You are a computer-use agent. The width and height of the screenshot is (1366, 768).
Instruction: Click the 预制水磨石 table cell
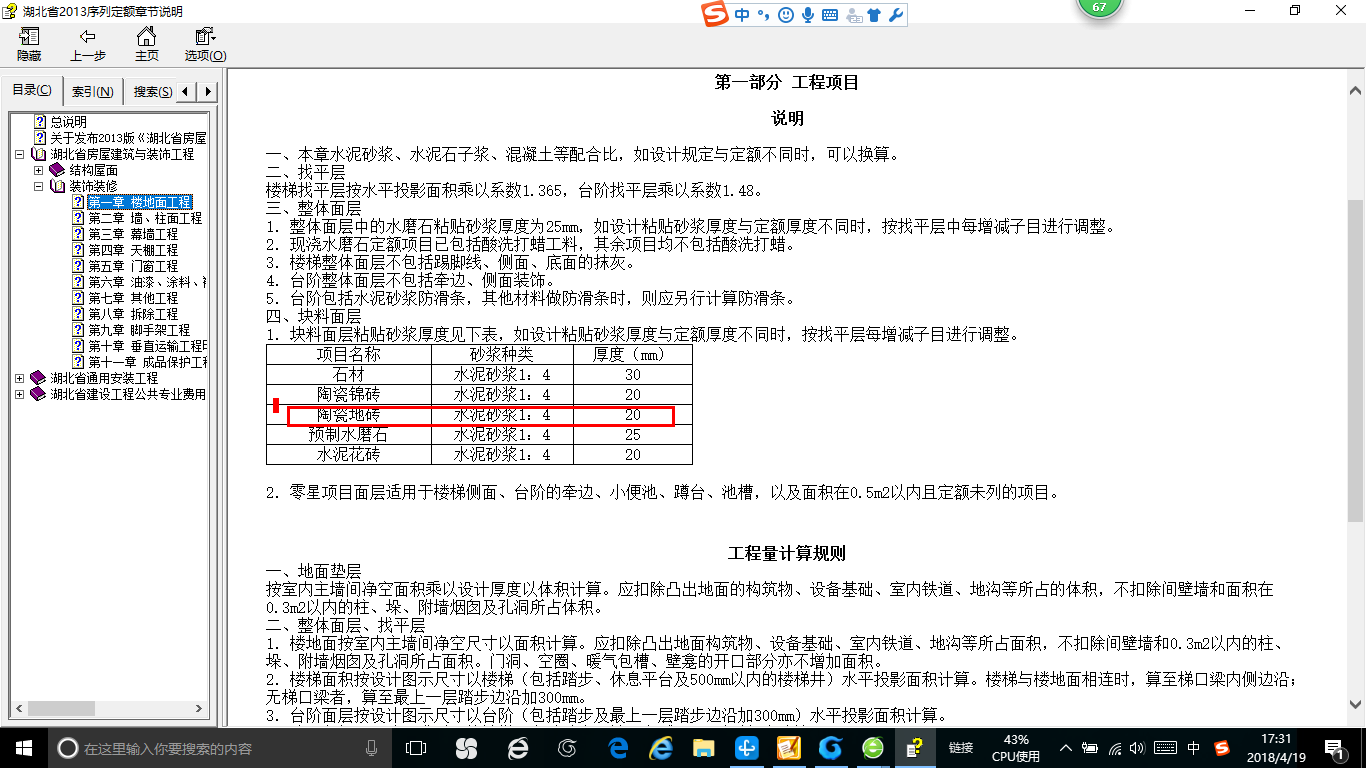tap(349, 435)
